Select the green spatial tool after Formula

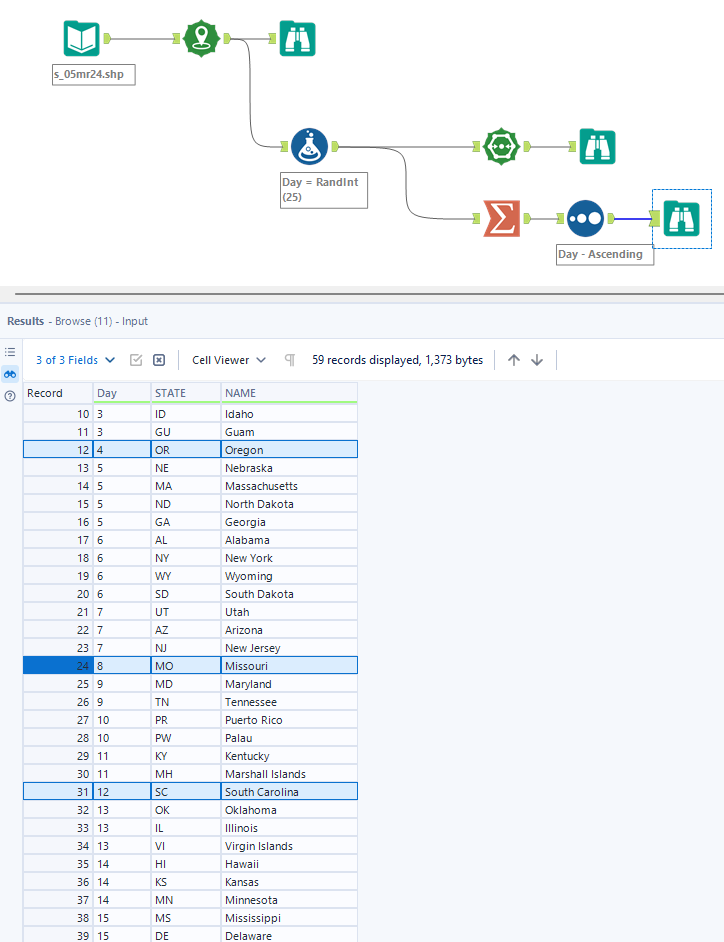(x=501, y=147)
